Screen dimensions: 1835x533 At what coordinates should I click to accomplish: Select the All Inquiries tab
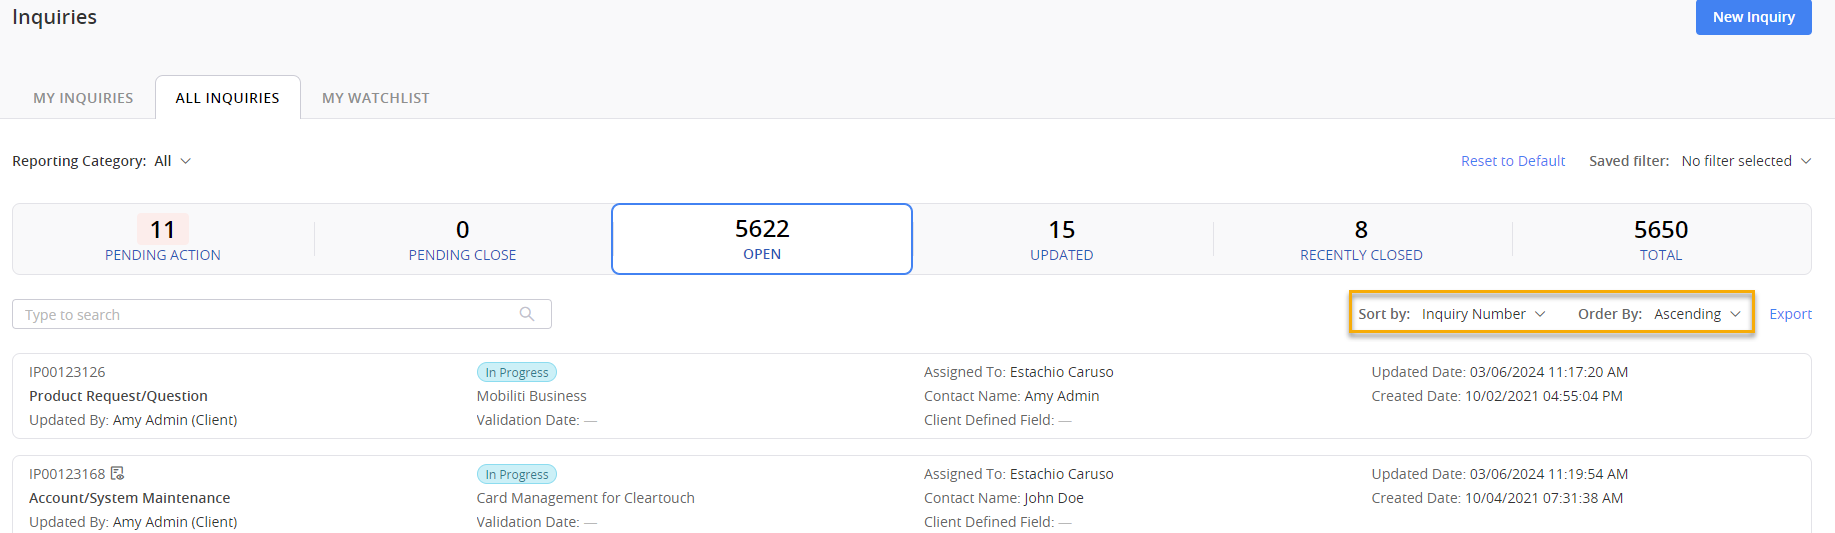(x=228, y=98)
